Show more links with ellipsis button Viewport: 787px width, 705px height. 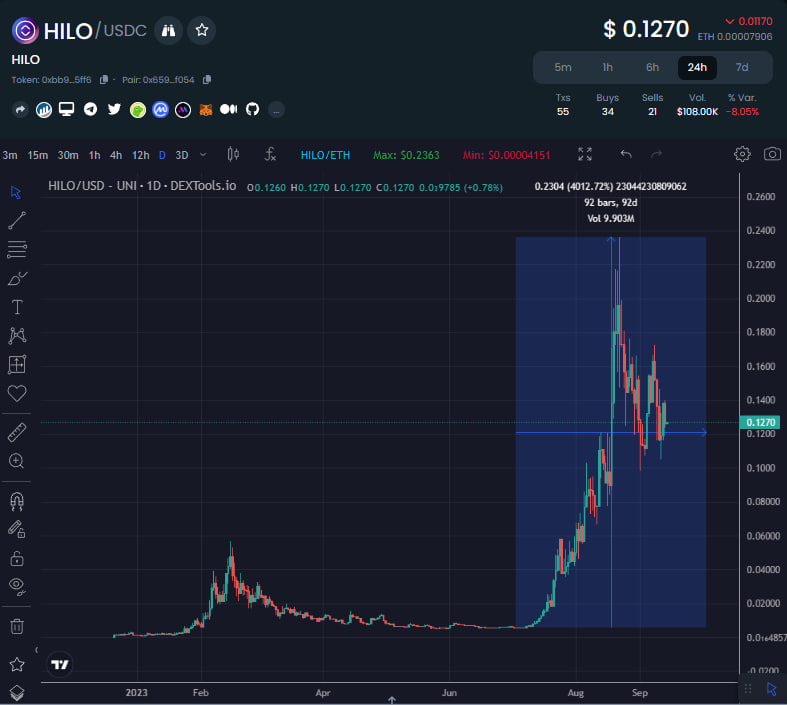(x=276, y=109)
